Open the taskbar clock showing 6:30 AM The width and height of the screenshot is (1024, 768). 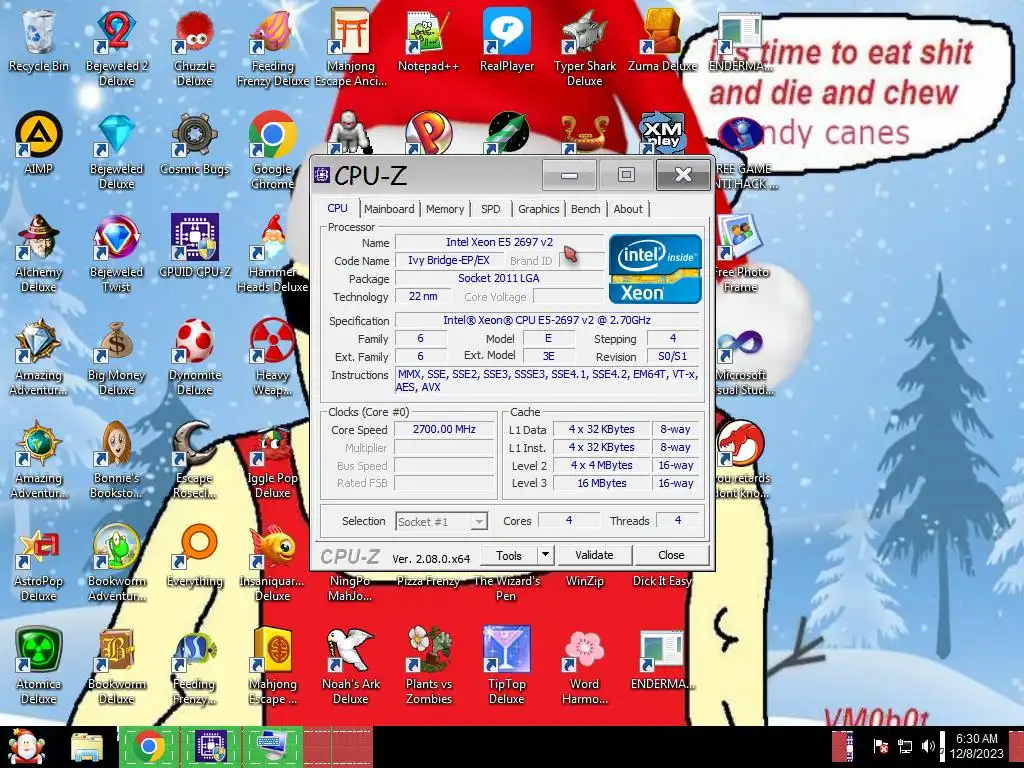tap(977, 746)
